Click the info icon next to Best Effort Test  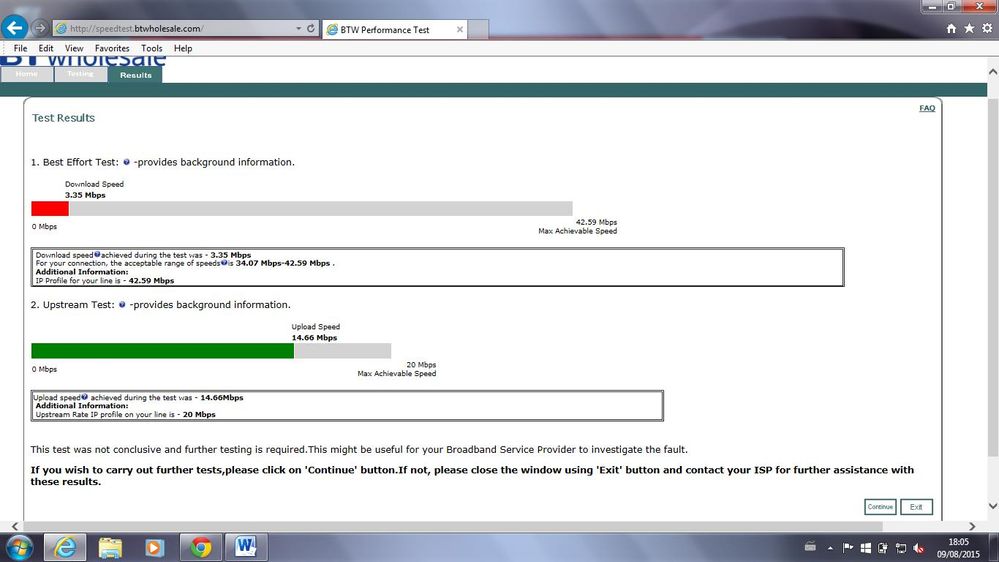pos(126,162)
